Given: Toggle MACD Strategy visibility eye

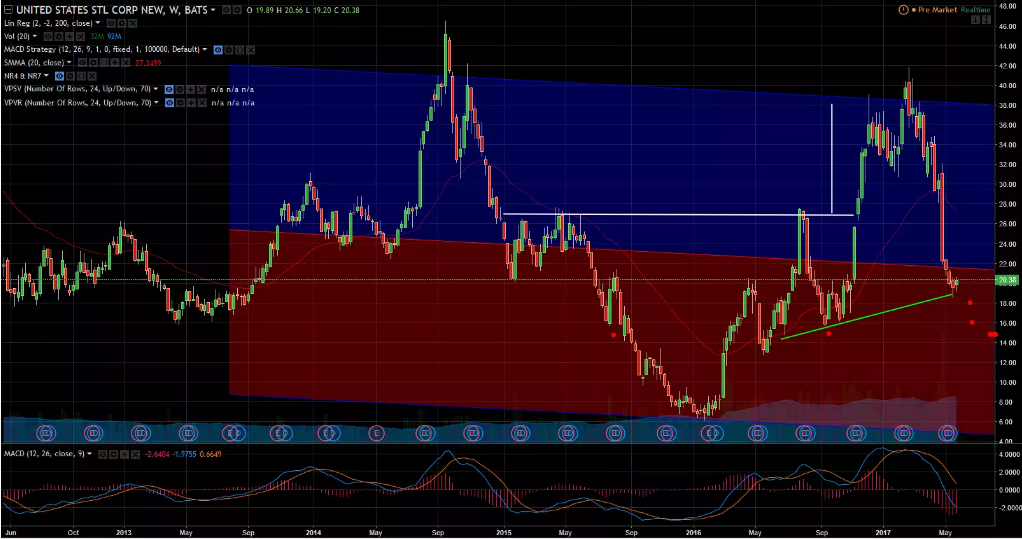Looking at the screenshot, I should (x=218, y=50).
